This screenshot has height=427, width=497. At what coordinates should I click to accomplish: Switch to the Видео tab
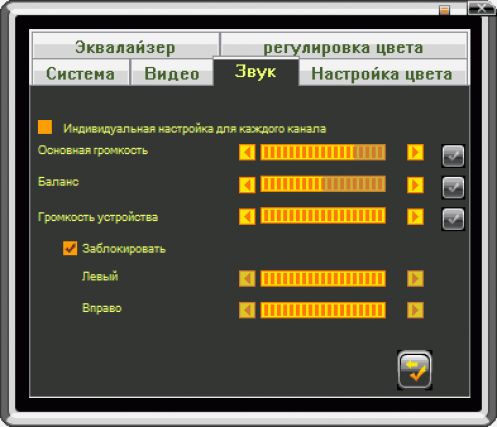[172, 72]
